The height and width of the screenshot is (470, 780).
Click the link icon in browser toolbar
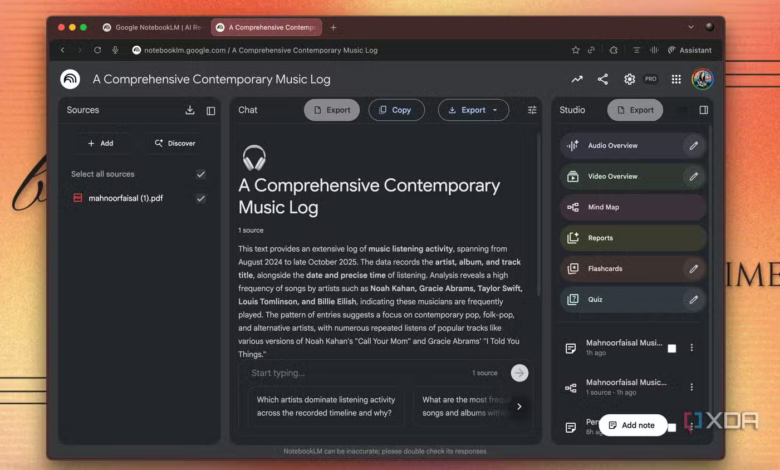(591, 50)
